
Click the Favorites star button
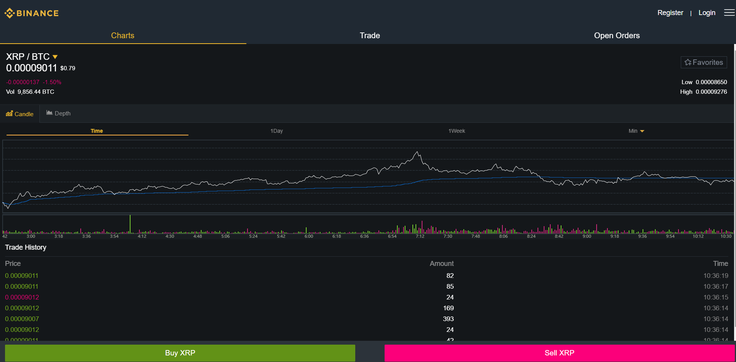coord(704,62)
